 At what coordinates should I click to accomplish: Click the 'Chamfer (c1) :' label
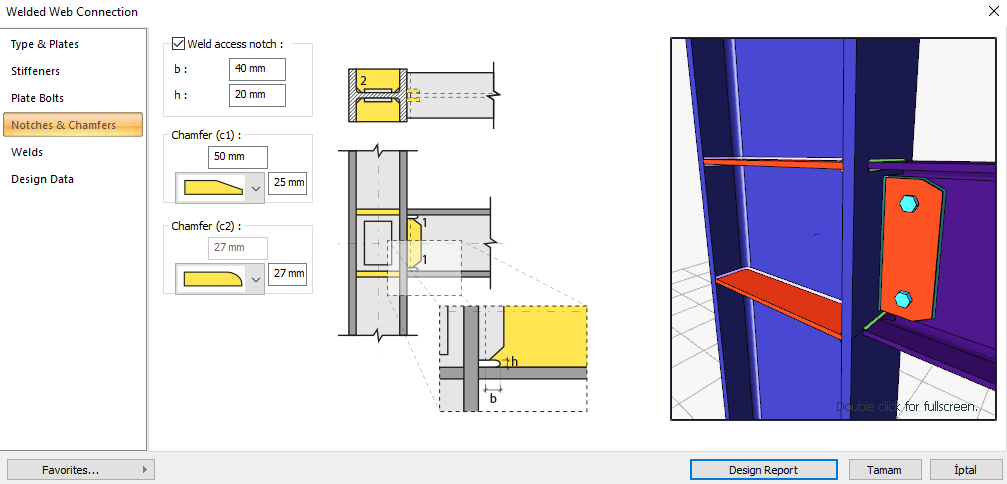pos(206,135)
